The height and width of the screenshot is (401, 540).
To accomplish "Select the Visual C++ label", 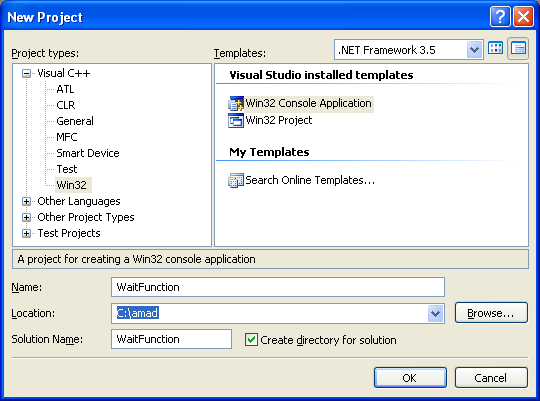I will 64,73.
